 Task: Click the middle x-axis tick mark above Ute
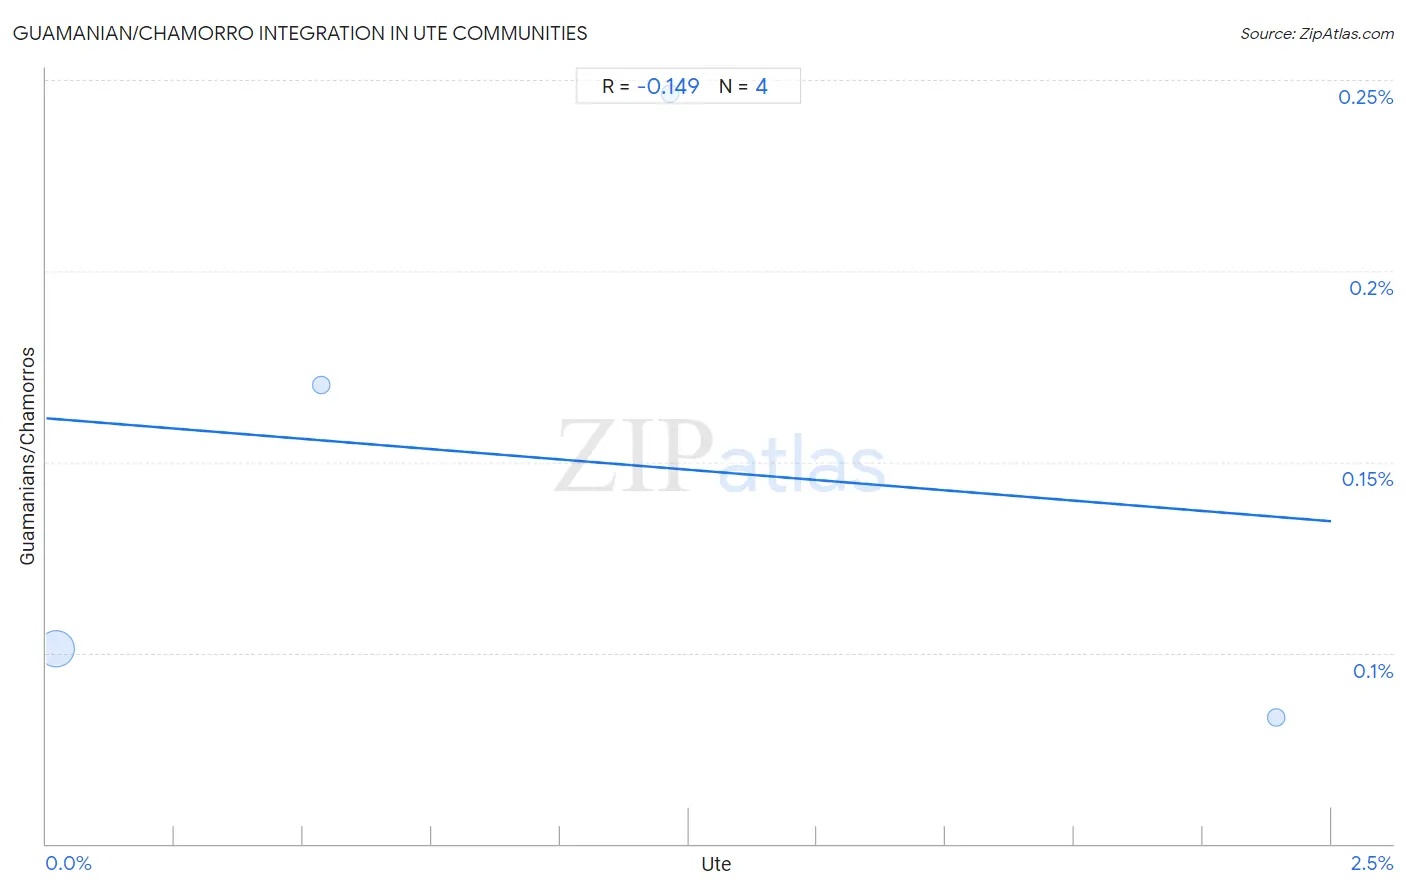[x=687, y=826]
